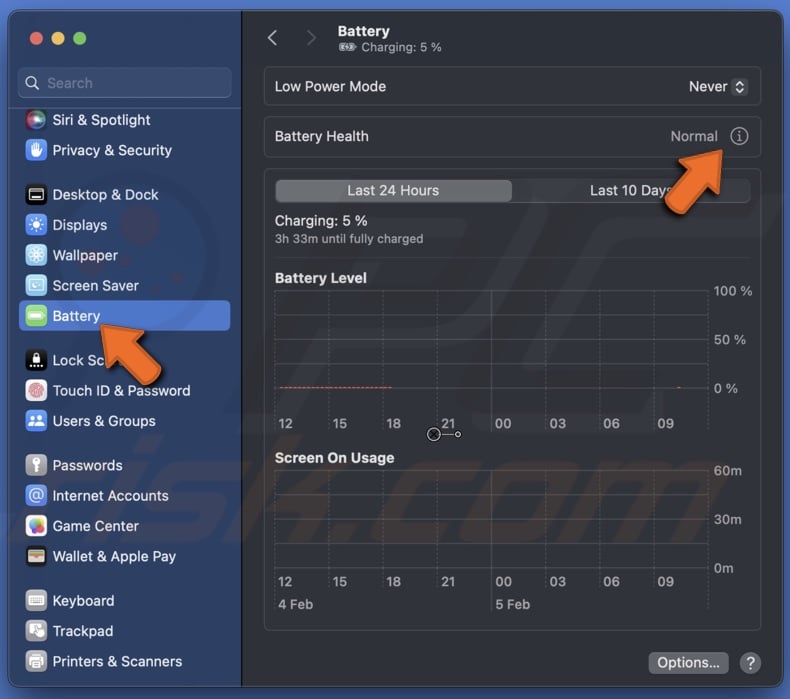Go to Desktop & Dock label
The image size is (790, 699).
105,195
